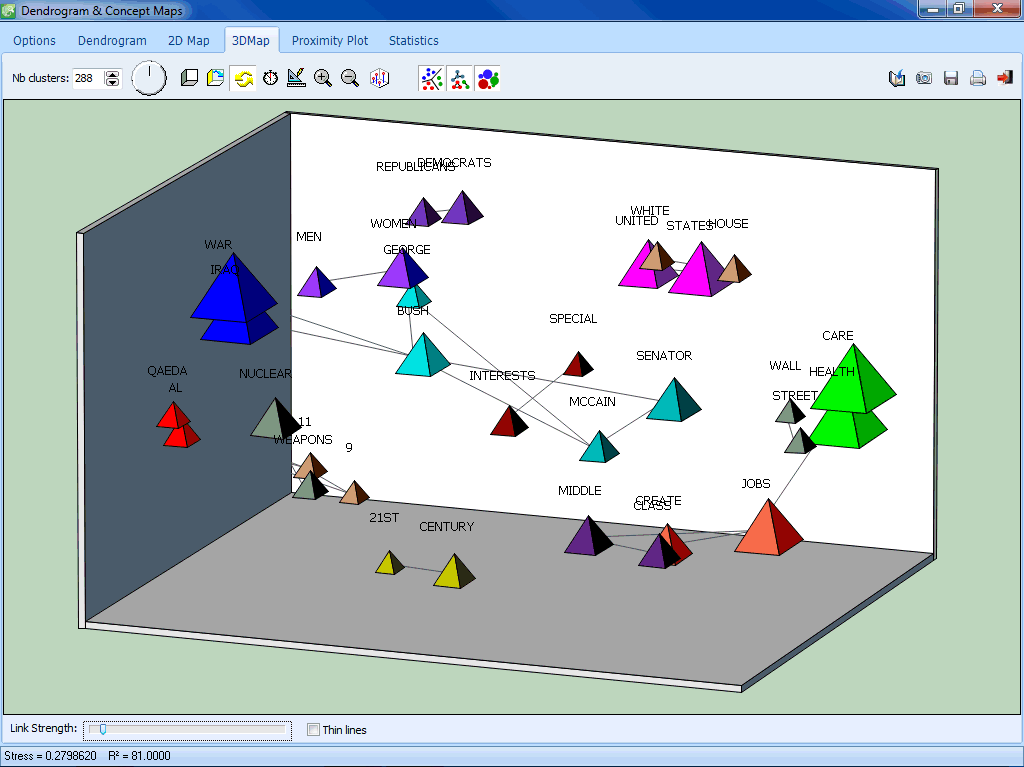Viewport: 1024px width, 767px height.
Task: Click the floppy disk save icon
Action: pyautogui.click(x=951, y=78)
